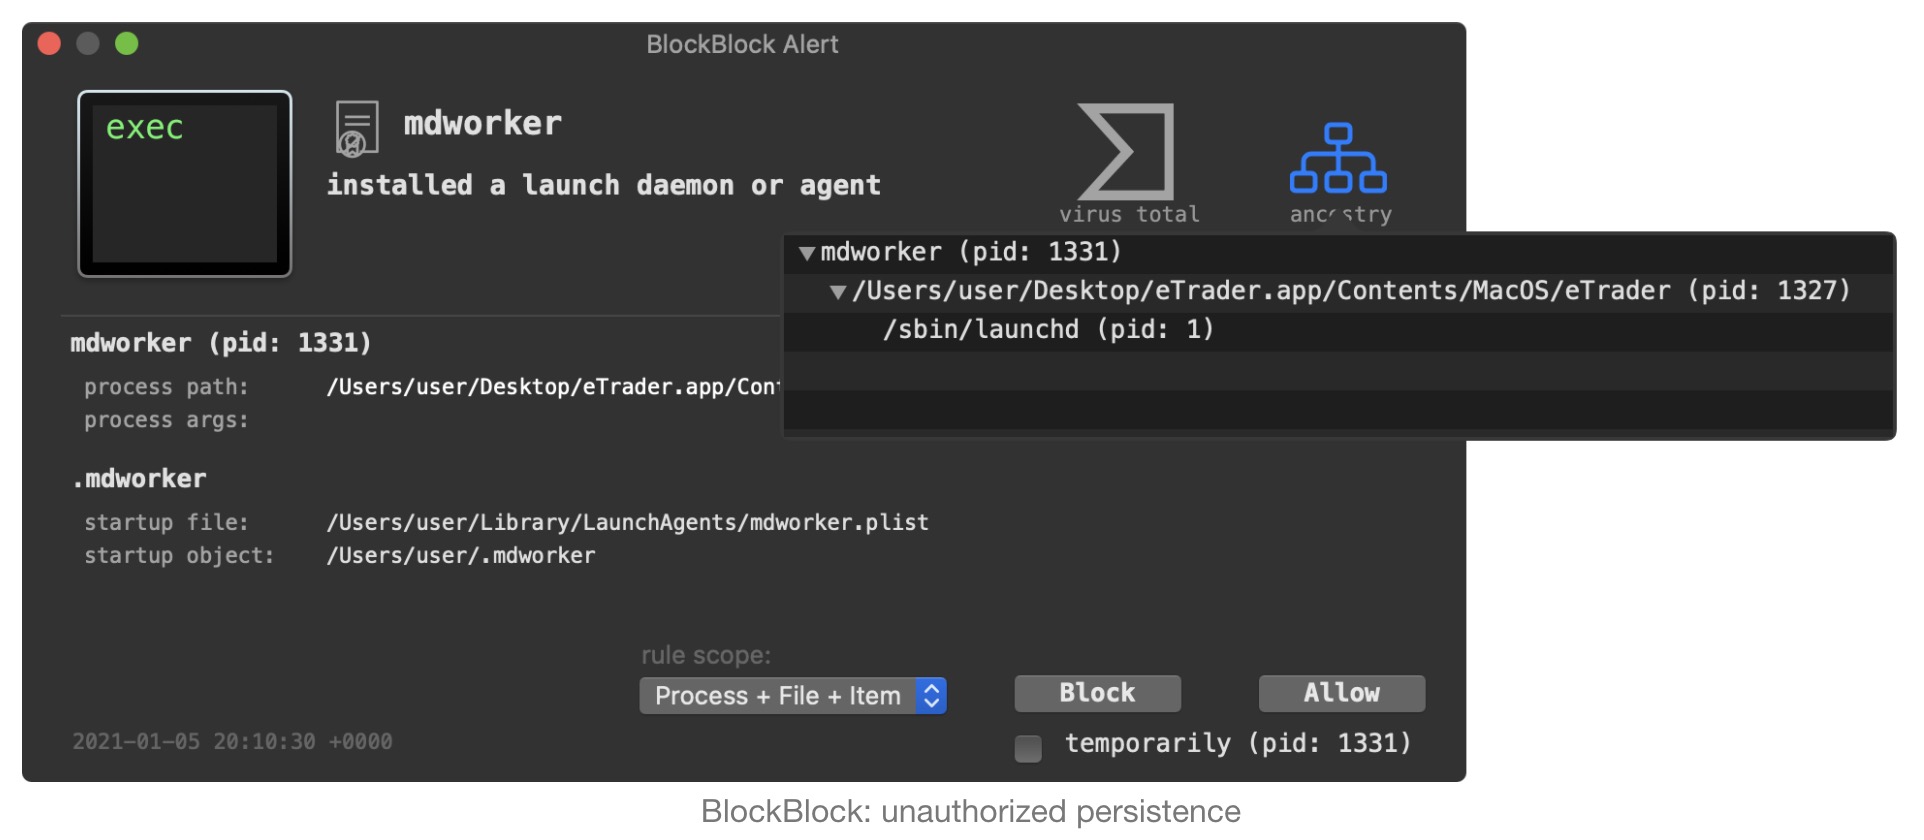This screenshot has height=840, width=1924.
Task: Click the blue rule scope stepper arrows
Action: (x=931, y=696)
